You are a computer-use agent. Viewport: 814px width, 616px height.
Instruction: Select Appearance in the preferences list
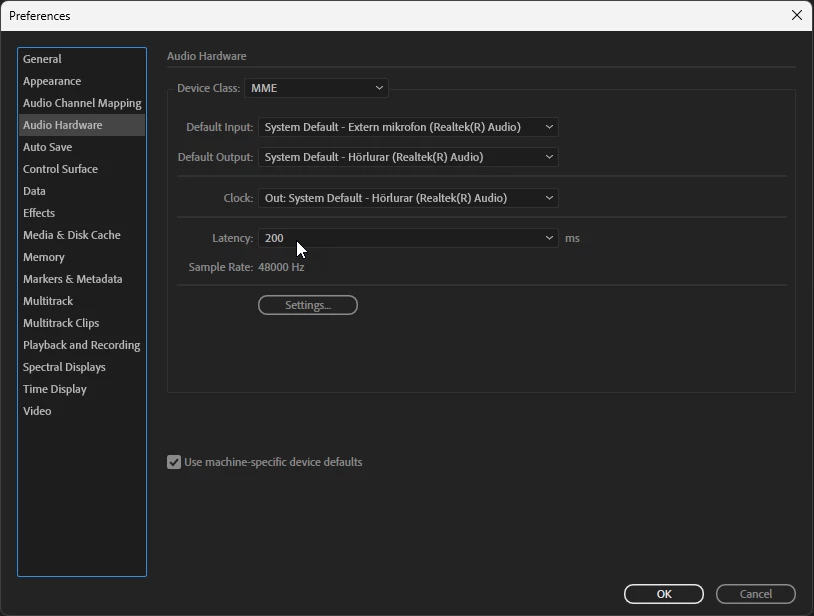82,81
